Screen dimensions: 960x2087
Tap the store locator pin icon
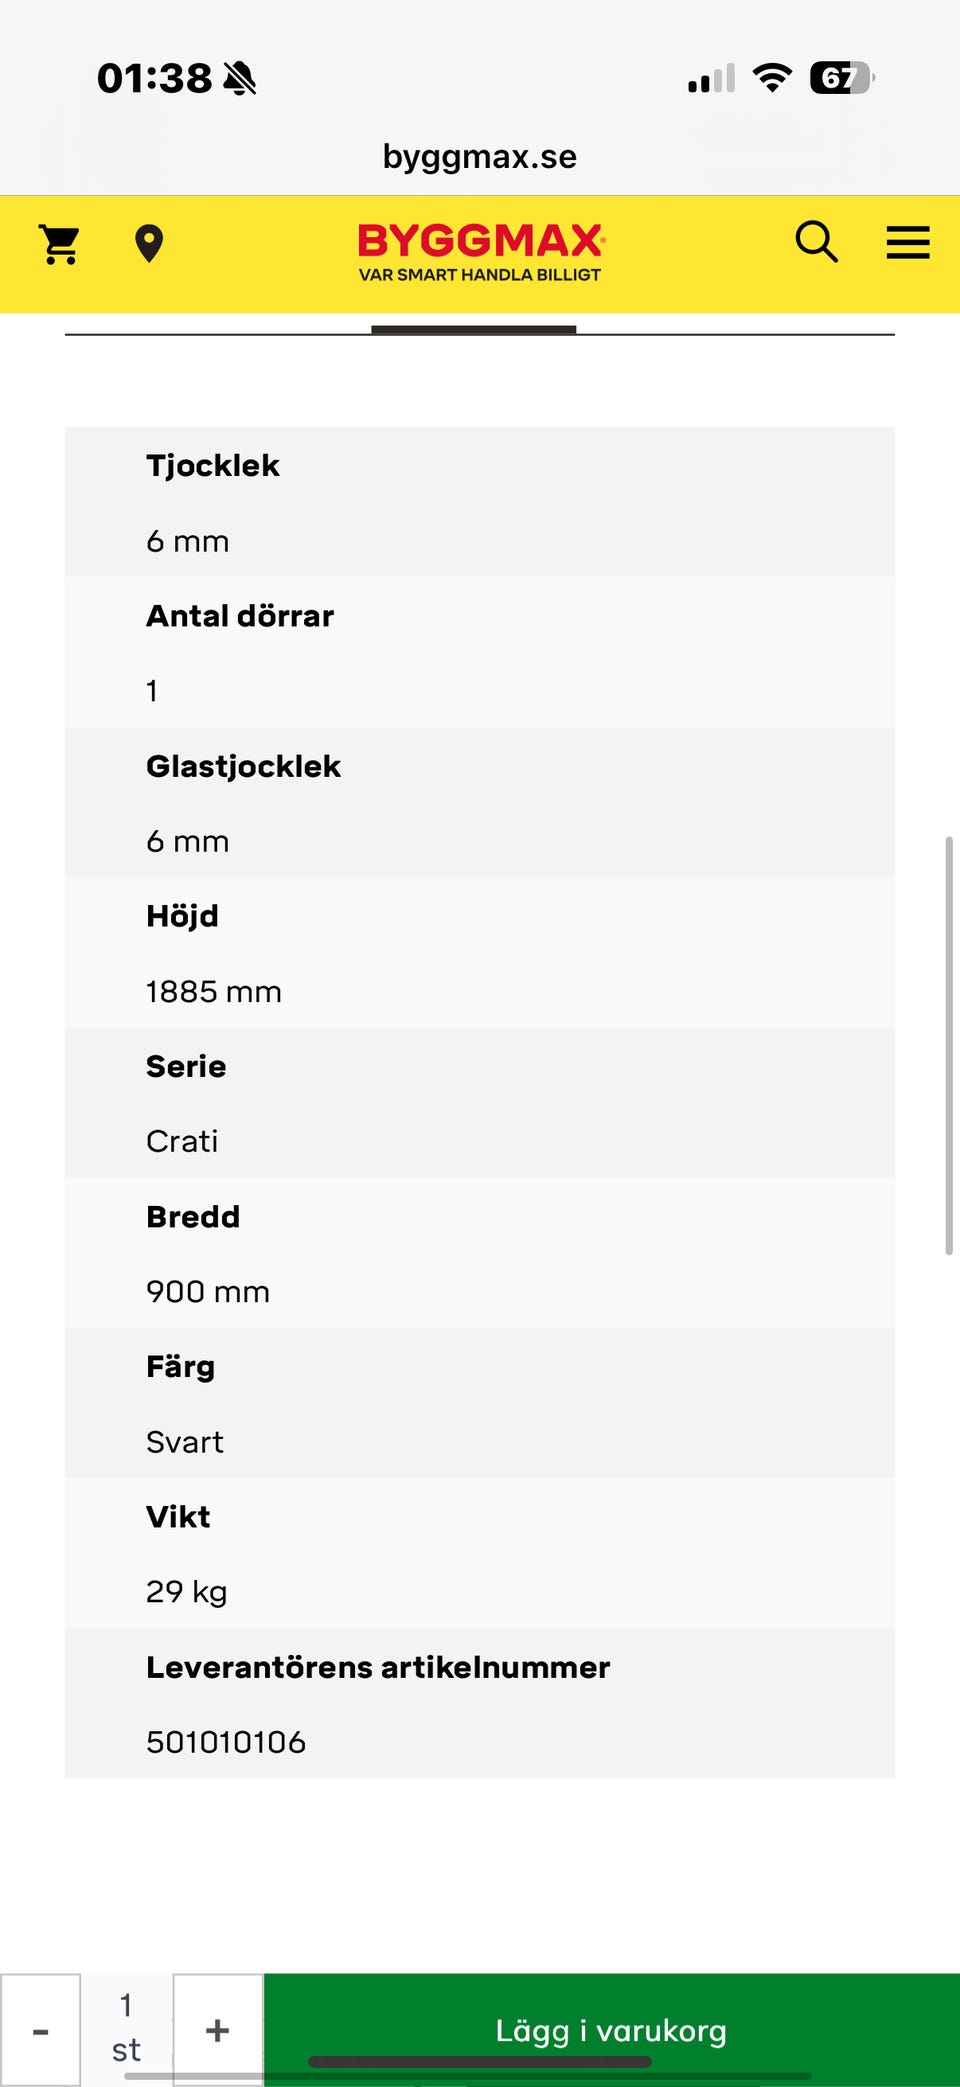(149, 244)
